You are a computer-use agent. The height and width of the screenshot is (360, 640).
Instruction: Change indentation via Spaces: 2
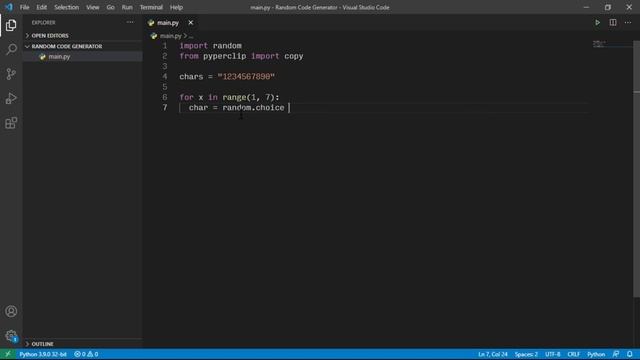click(526, 354)
